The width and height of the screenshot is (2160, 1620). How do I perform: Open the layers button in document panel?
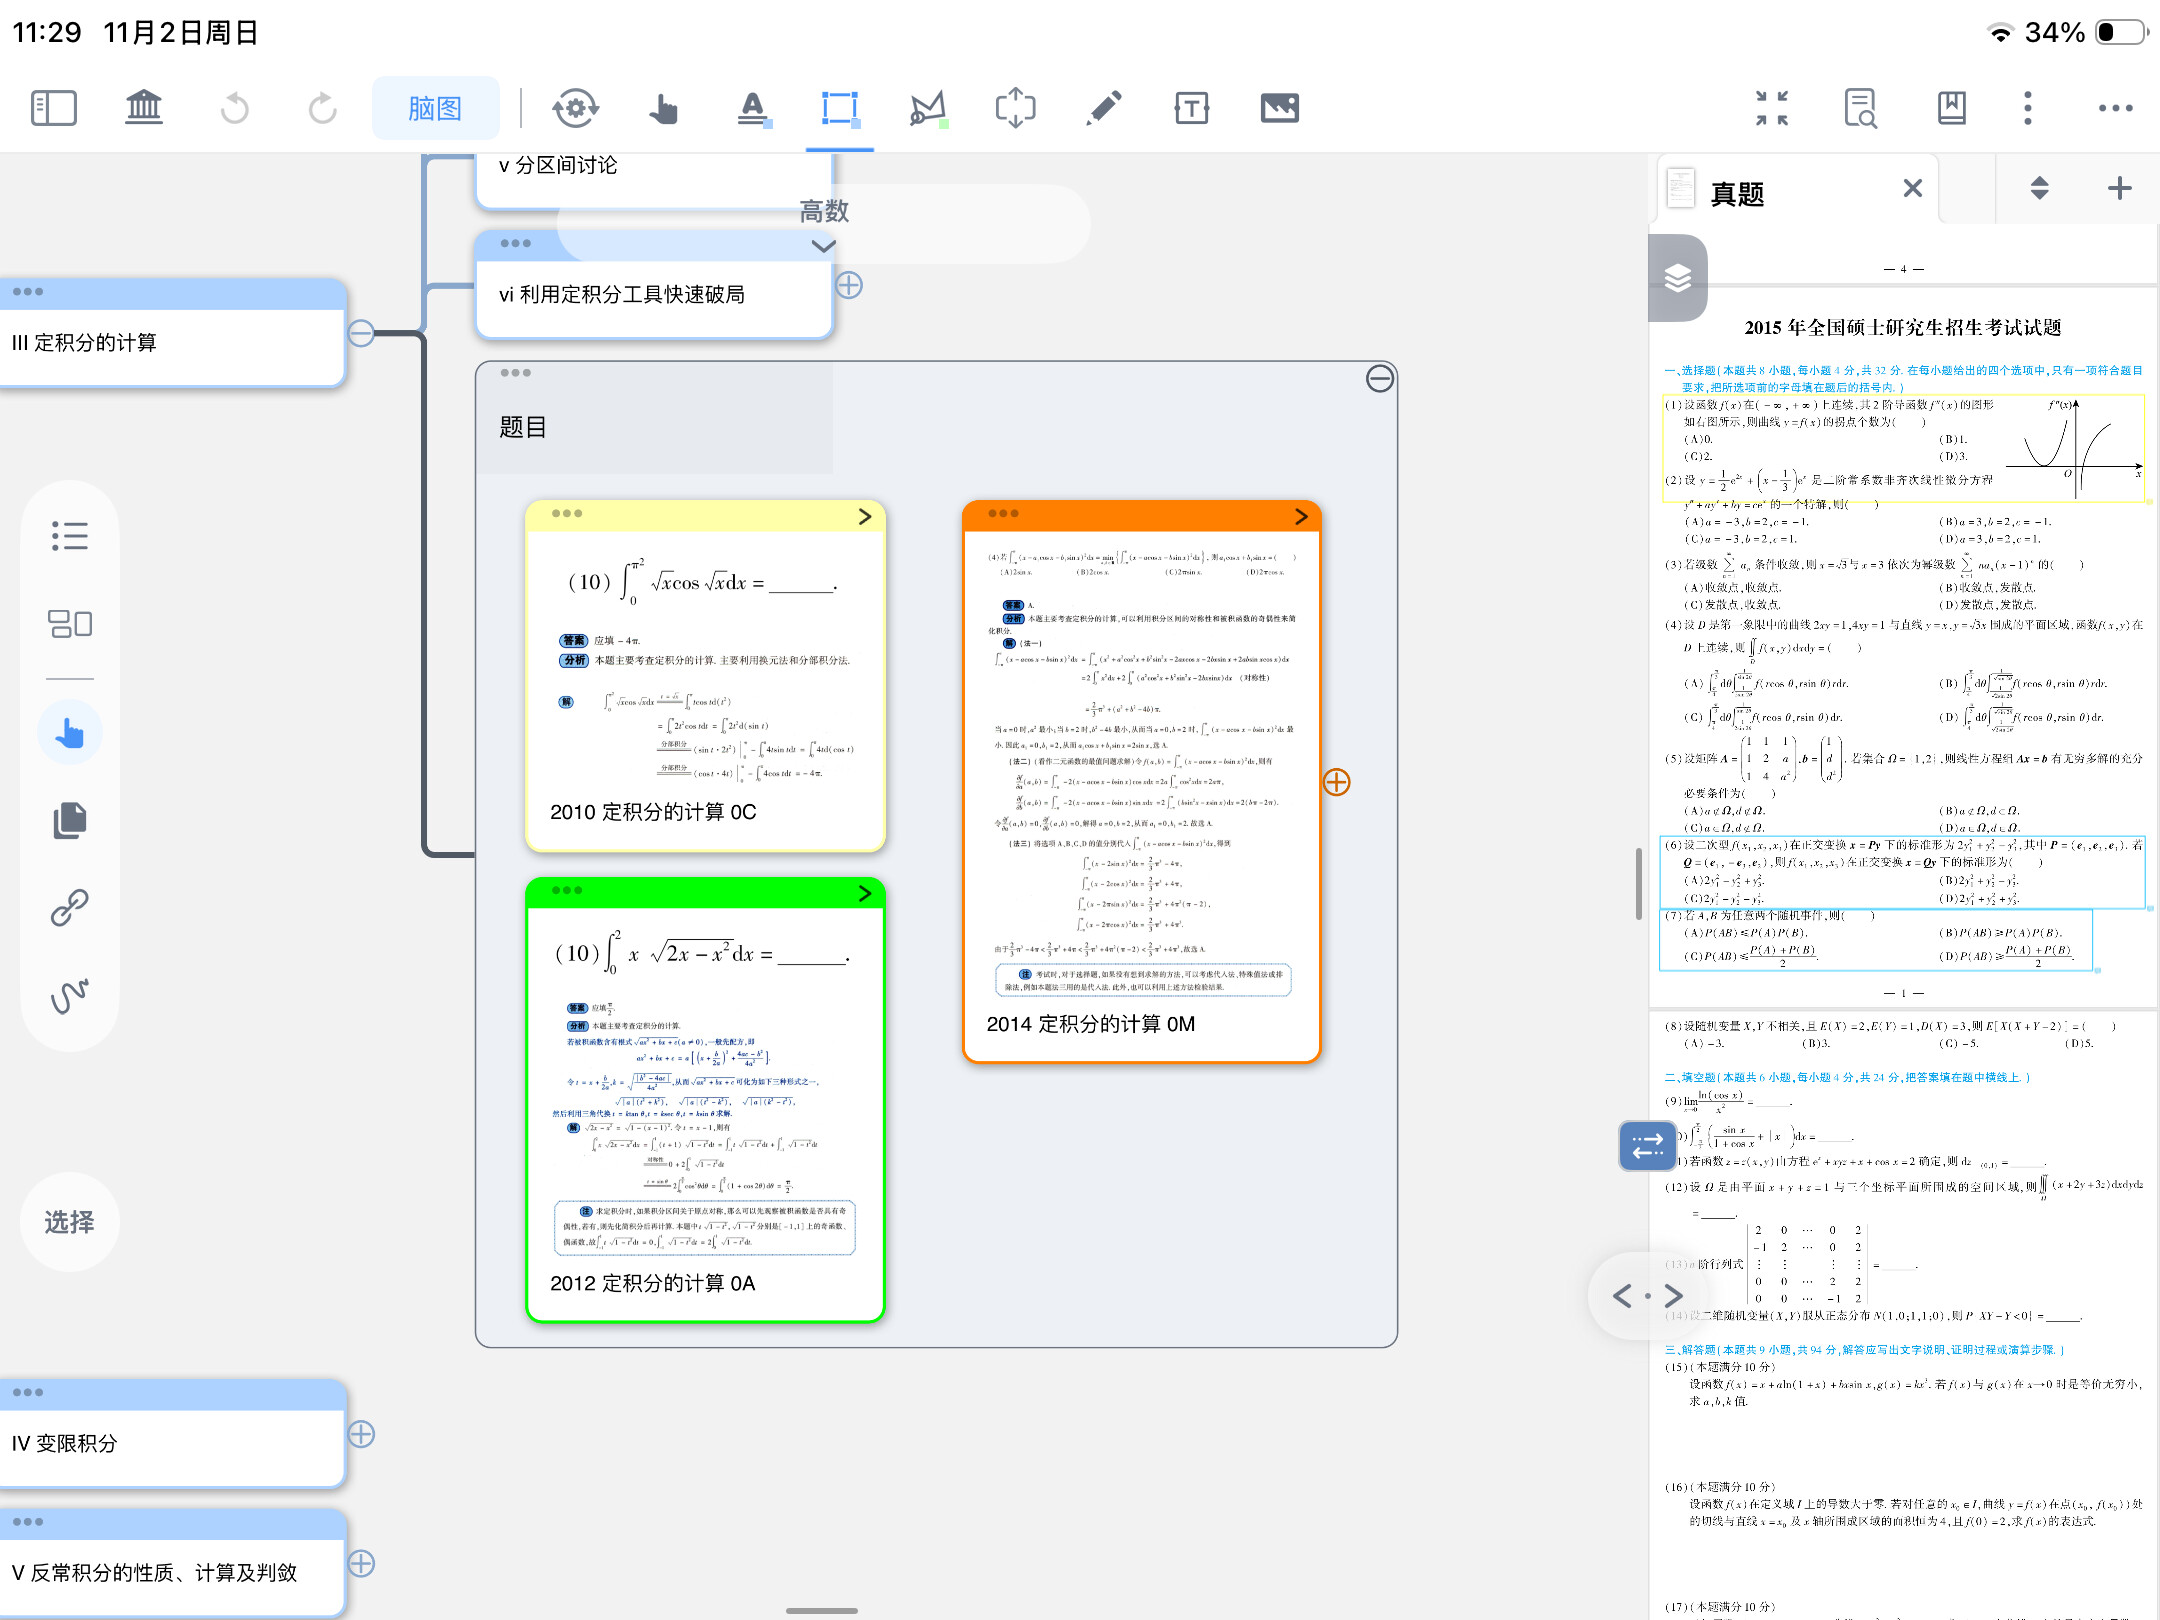(1678, 278)
